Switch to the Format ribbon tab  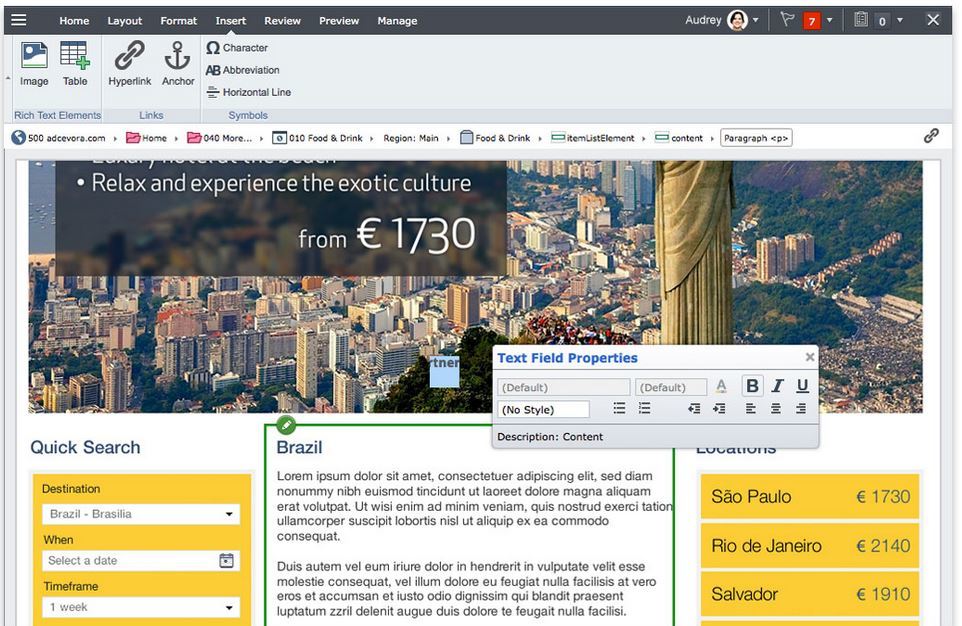[179, 21]
